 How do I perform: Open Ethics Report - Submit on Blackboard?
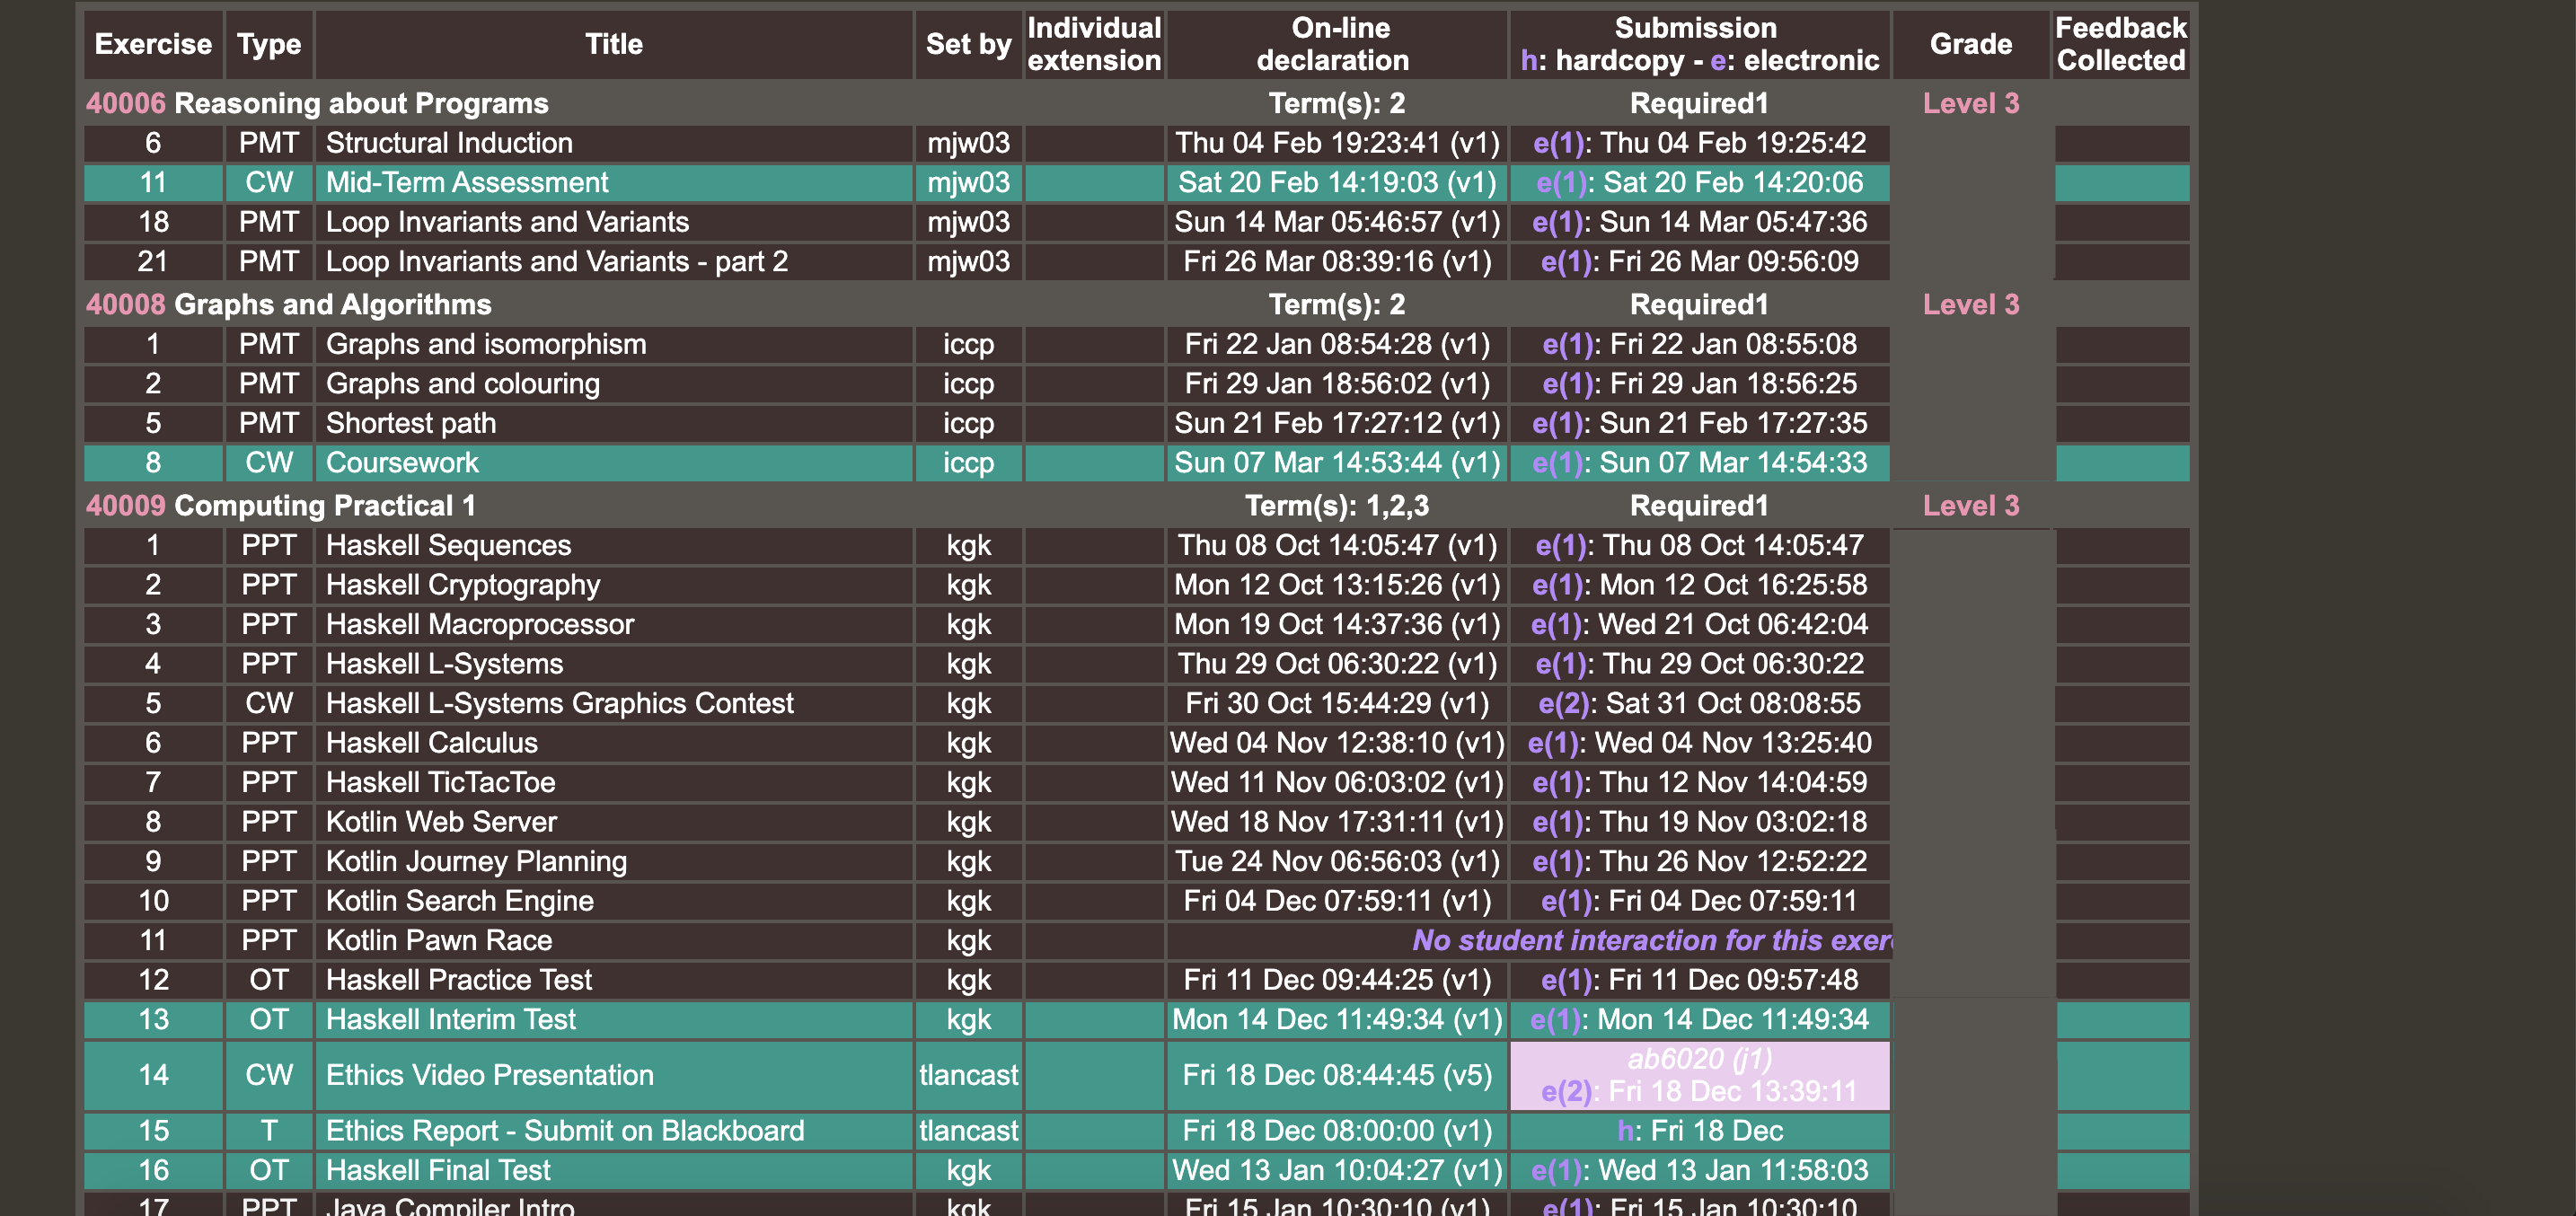tap(565, 1131)
